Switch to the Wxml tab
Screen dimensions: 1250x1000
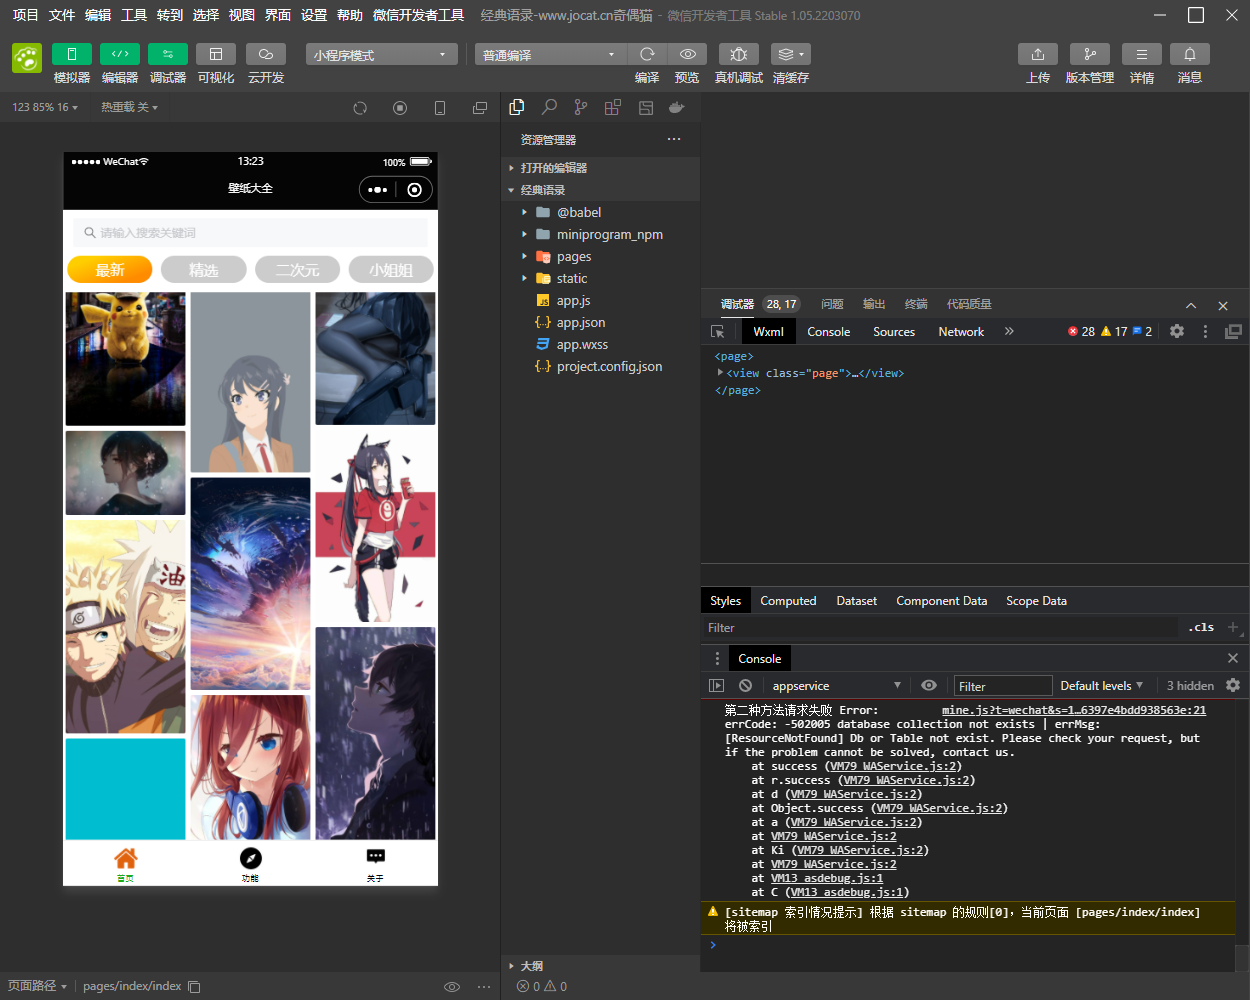(769, 331)
